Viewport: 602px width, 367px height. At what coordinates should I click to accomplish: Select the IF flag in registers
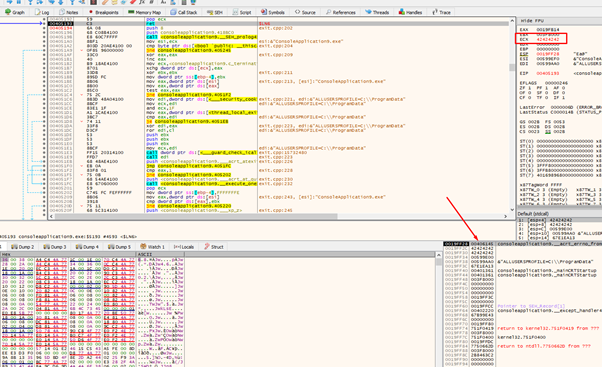pyautogui.click(x=558, y=98)
